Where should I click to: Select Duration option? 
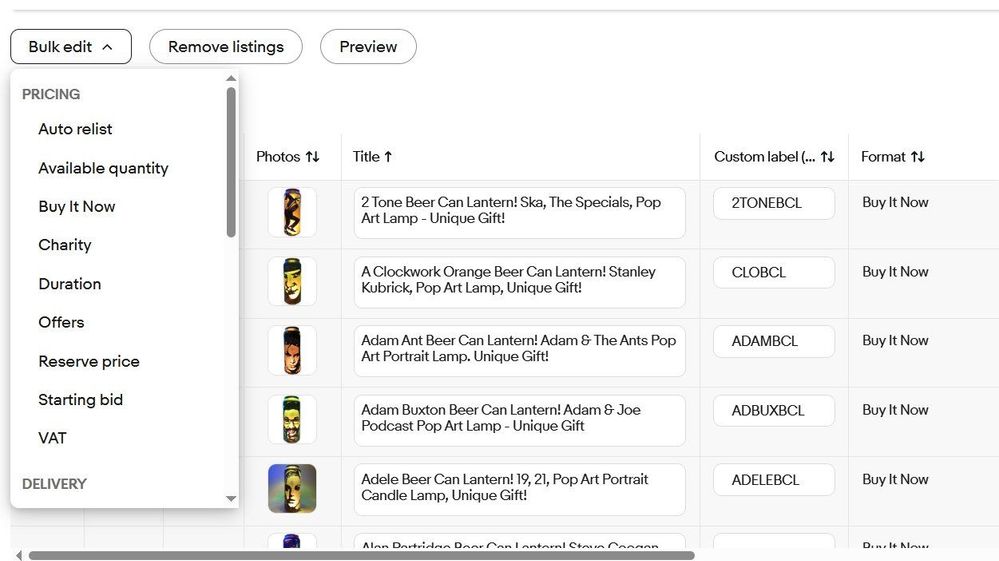click(x=69, y=284)
